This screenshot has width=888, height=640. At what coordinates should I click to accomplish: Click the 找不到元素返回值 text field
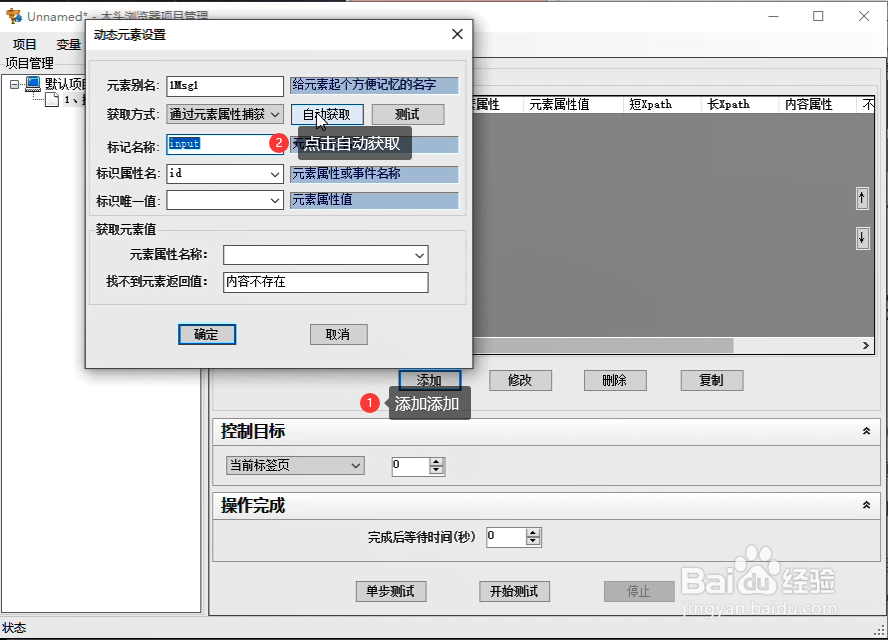[x=326, y=282]
